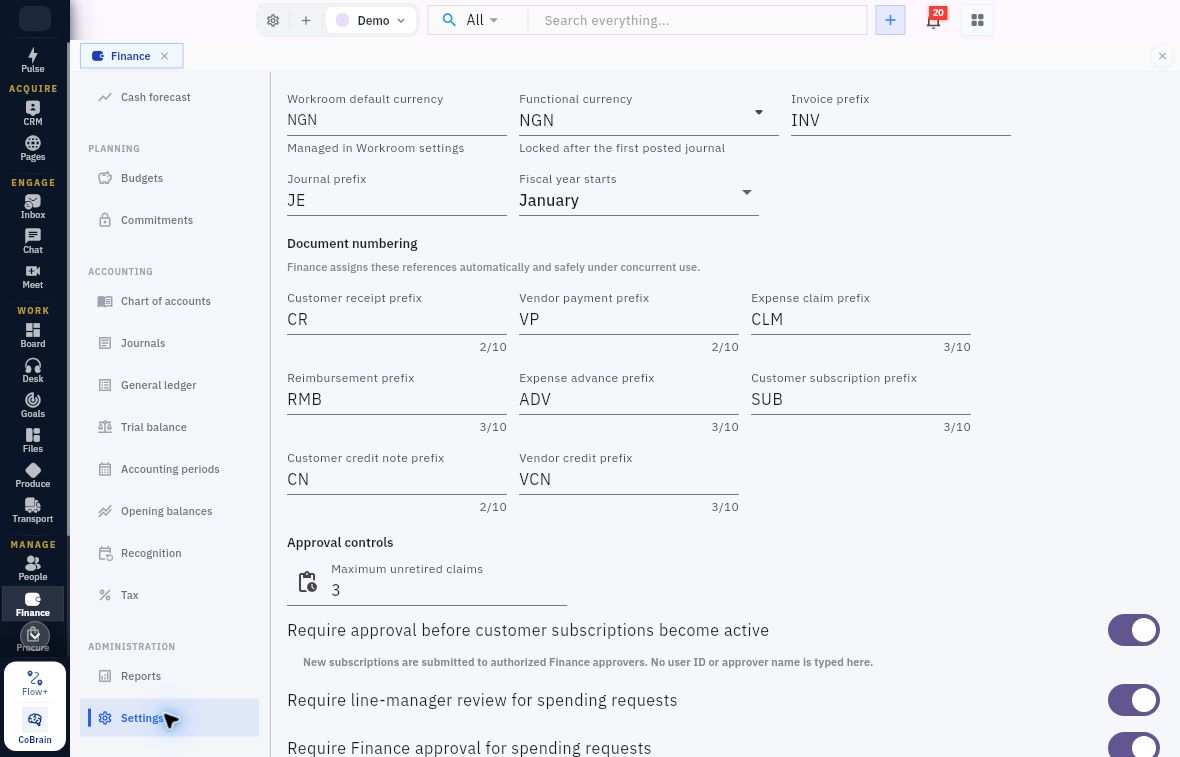Click plus icon next to Demo workspace
The width and height of the screenshot is (1180, 757).
pos(306,20)
